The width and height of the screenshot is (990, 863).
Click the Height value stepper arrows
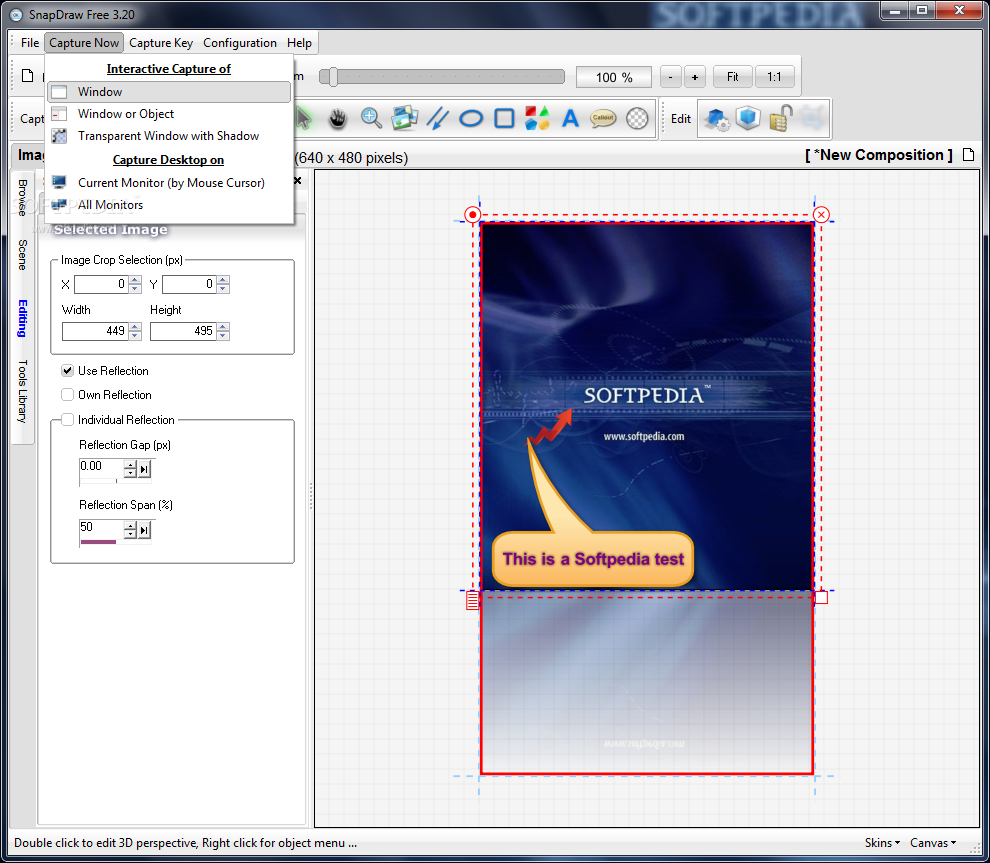click(x=223, y=331)
